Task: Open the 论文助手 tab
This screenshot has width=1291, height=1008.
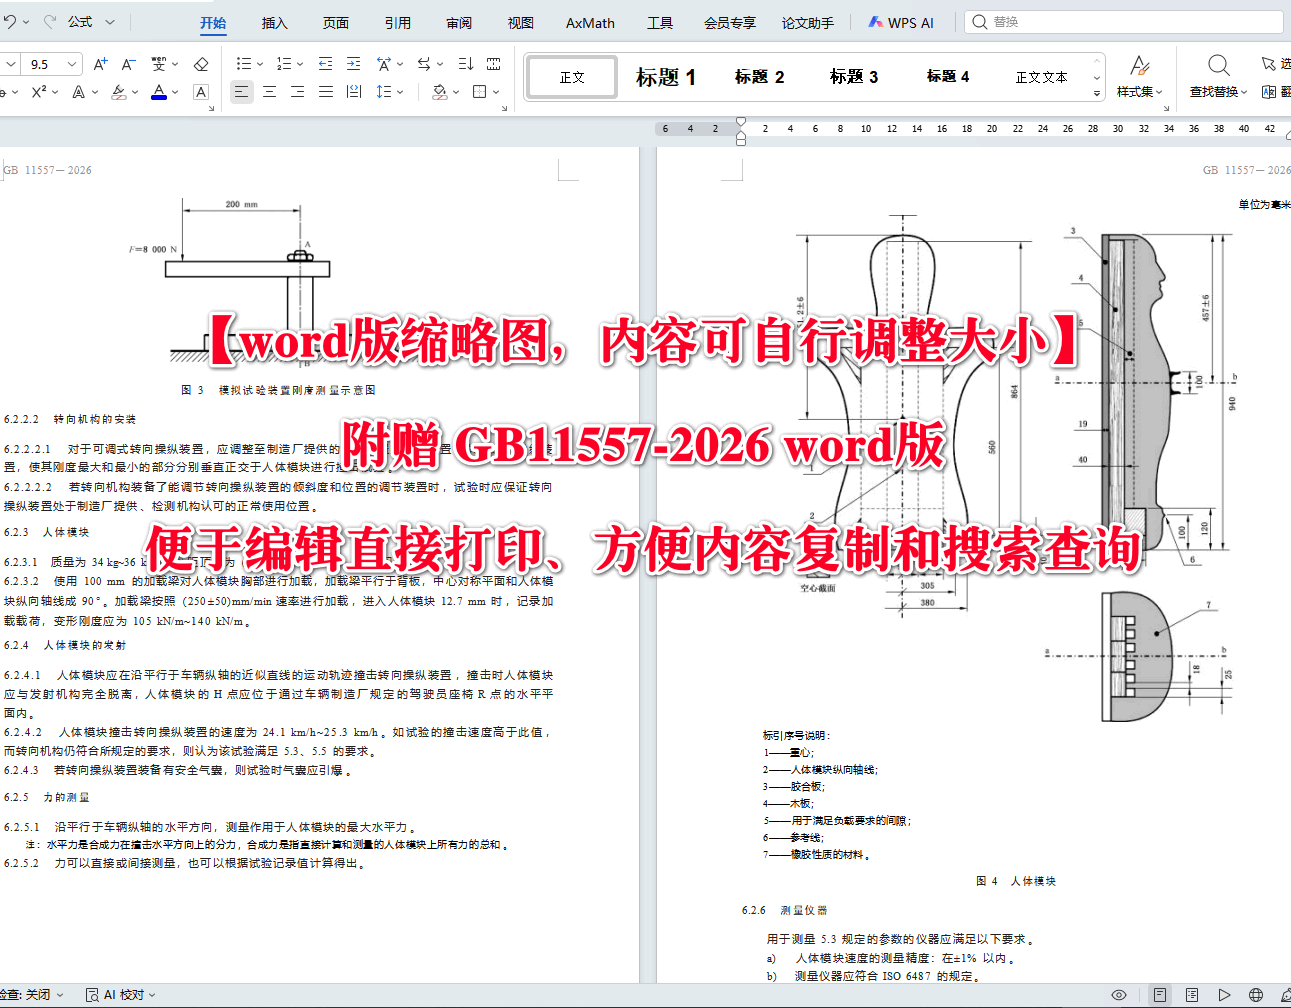Action: tap(808, 23)
